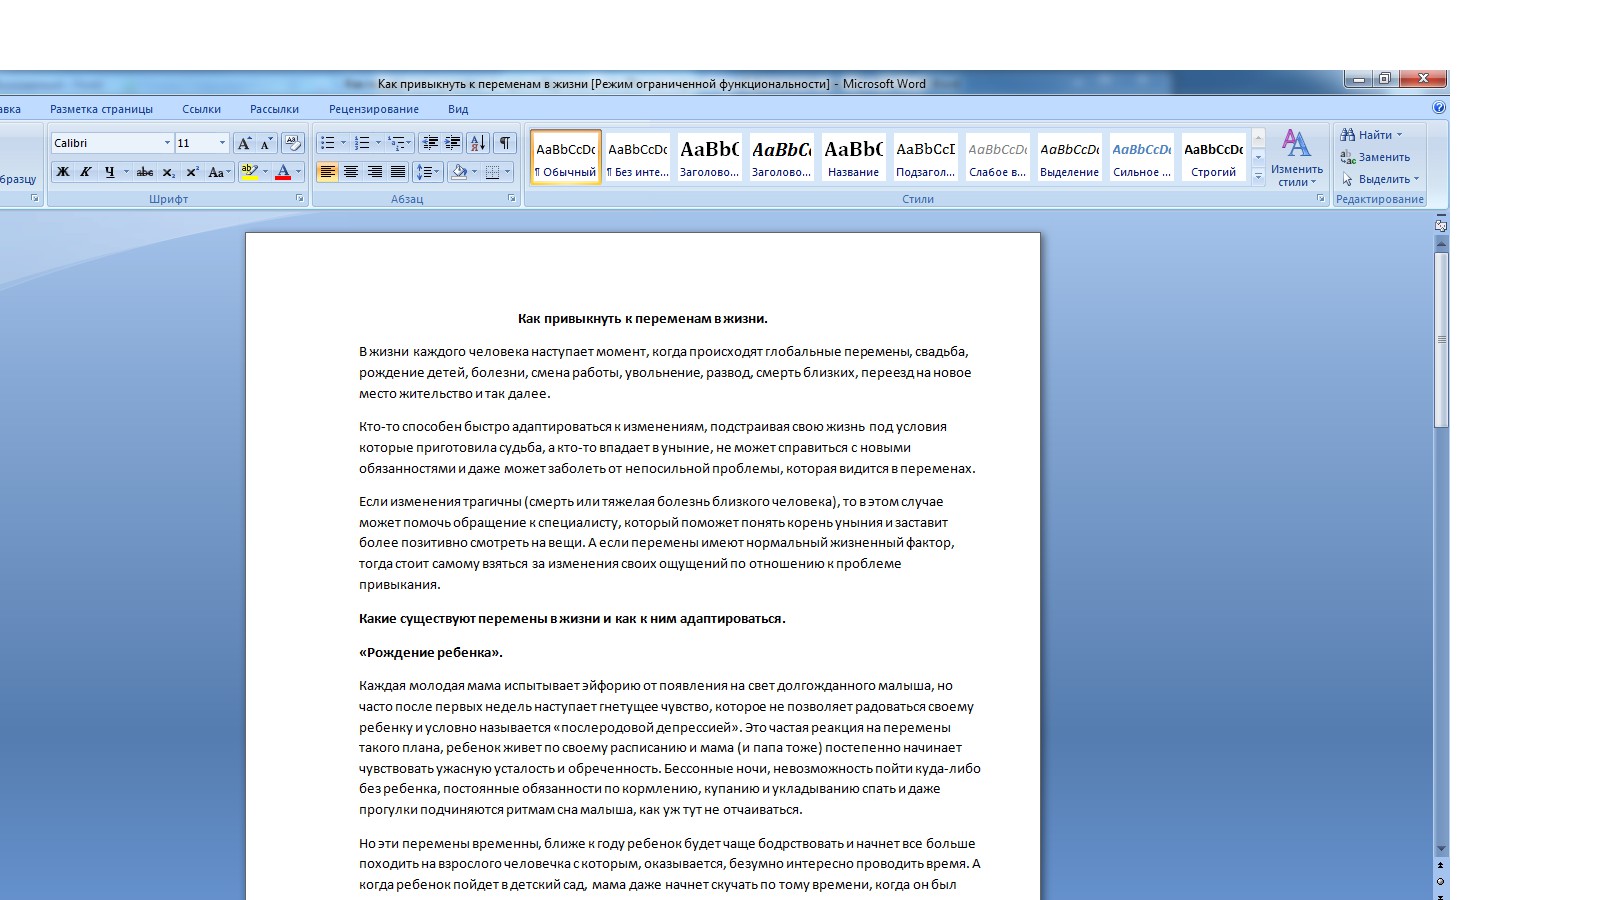Image resolution: width=1600 pixels, height=900 pixels.
Task: Align text to the right
Action: (375, 172)
